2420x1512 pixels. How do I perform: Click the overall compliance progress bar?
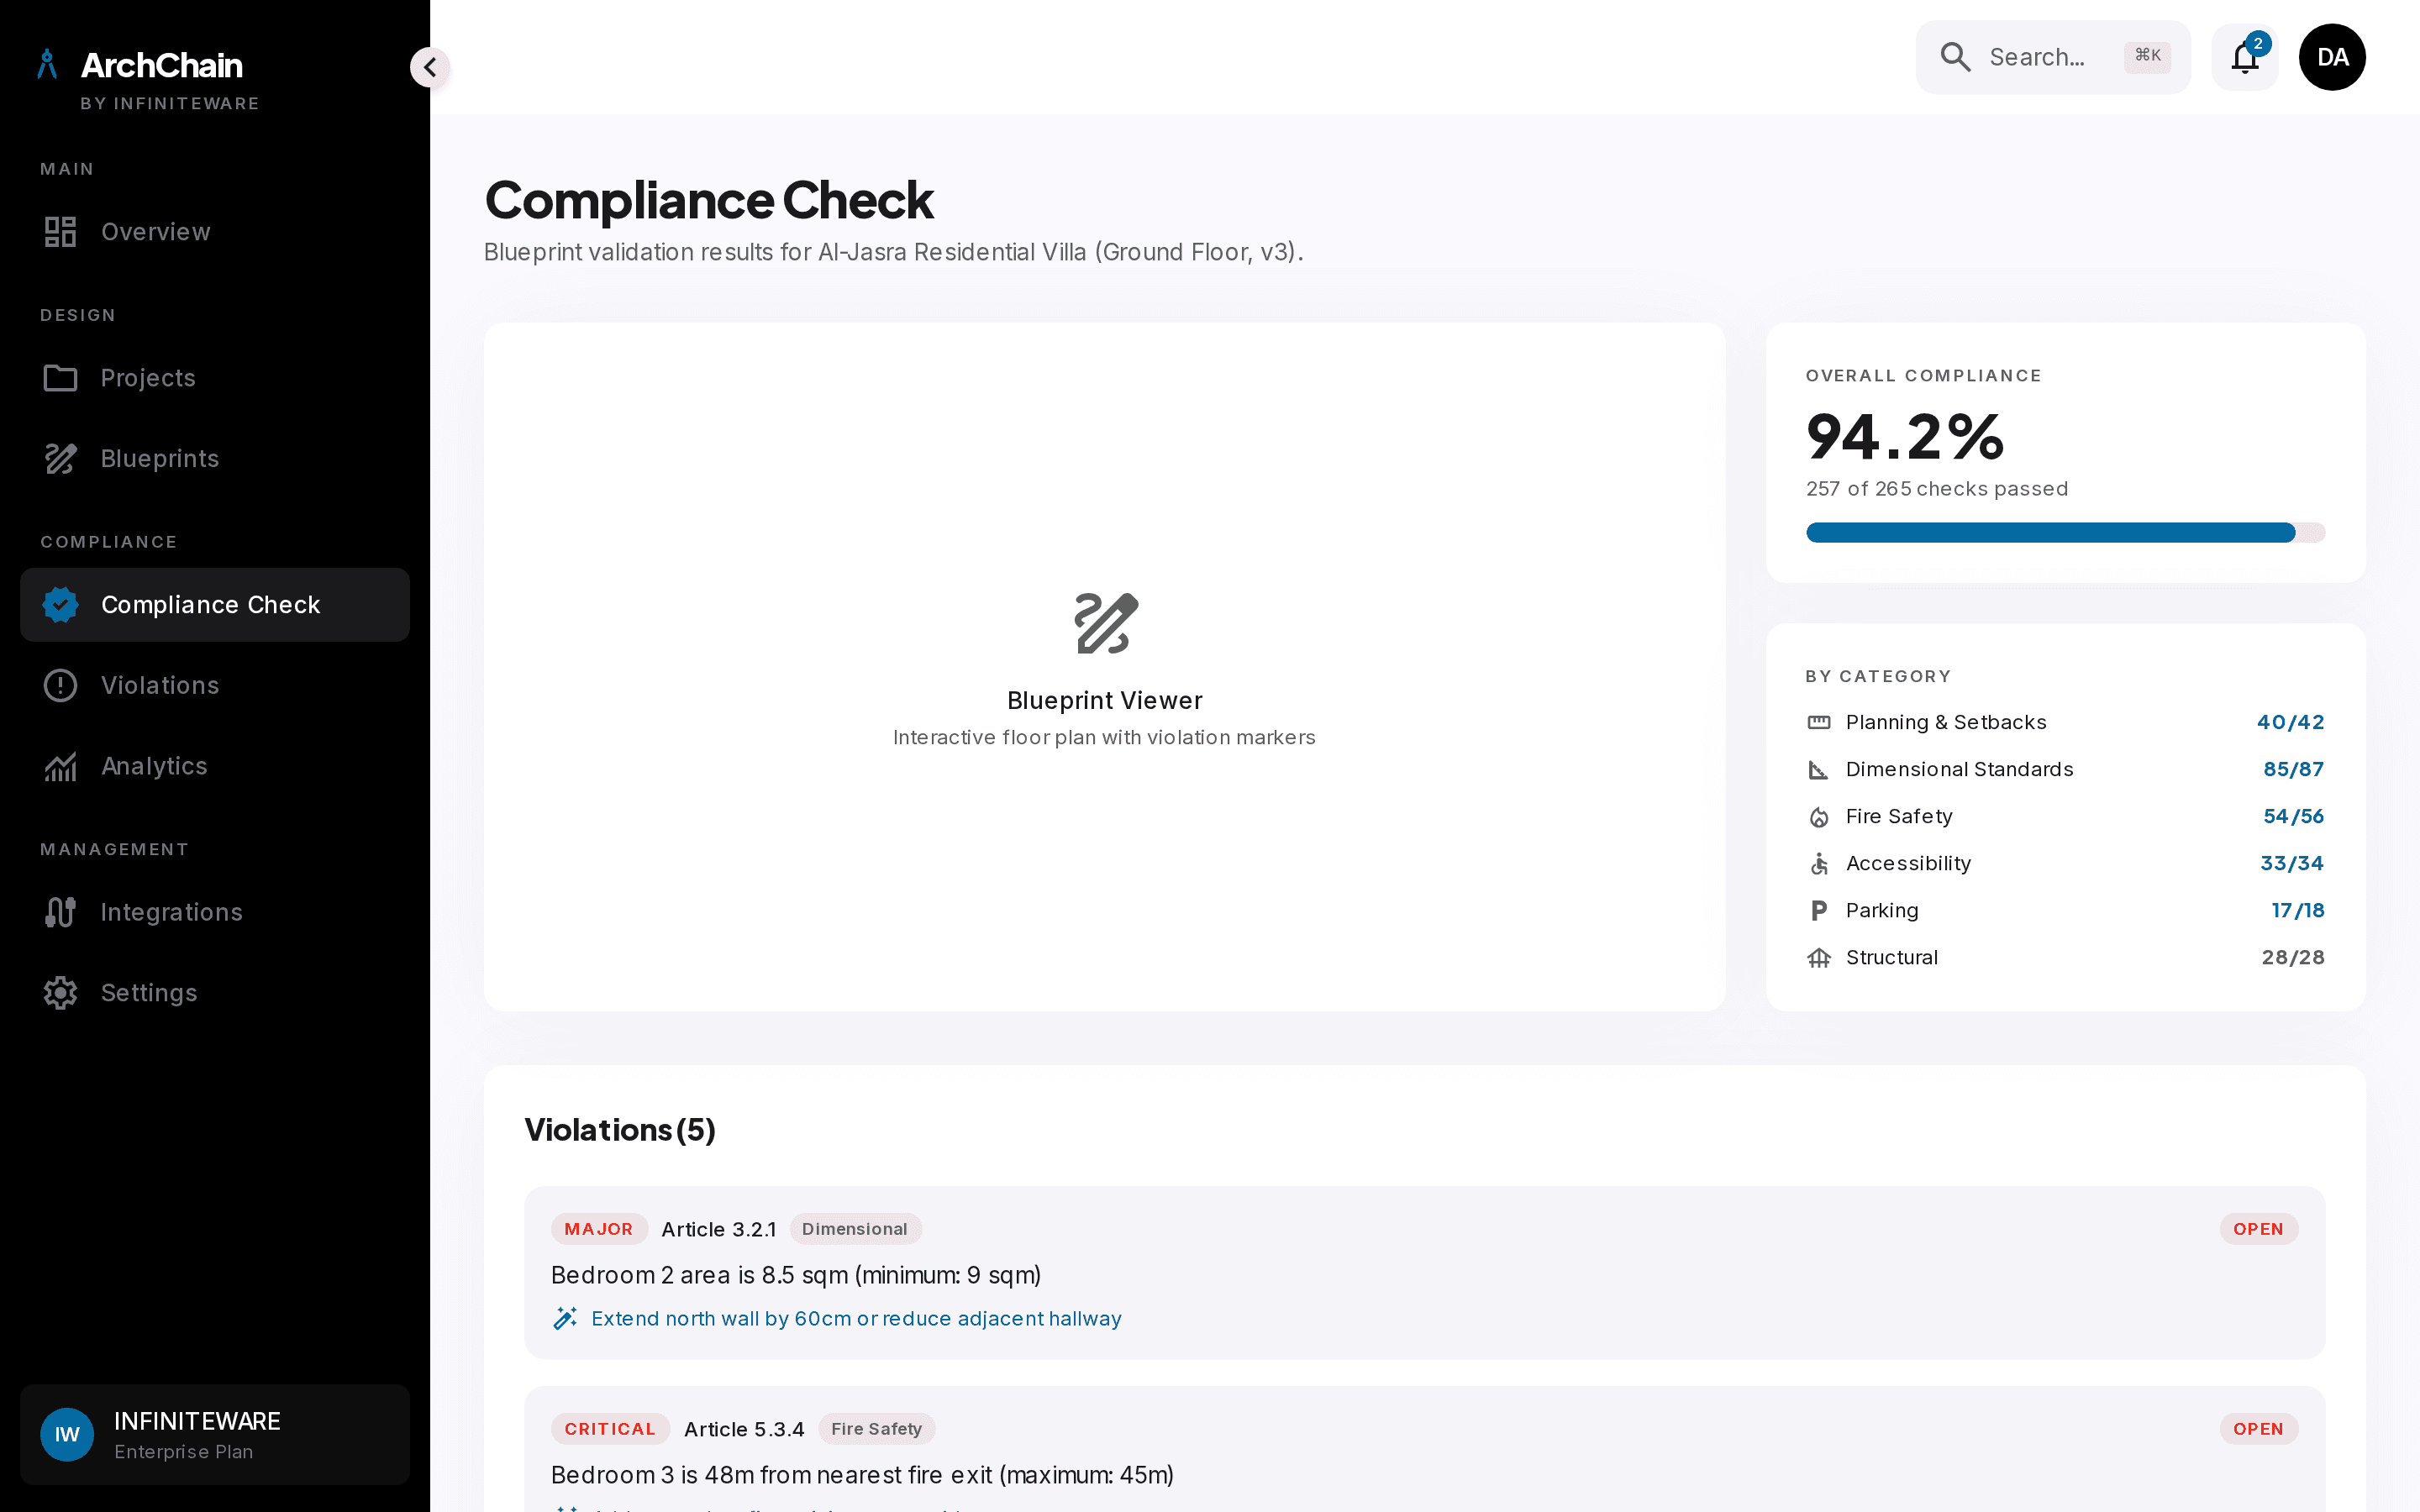point(2065,533)
